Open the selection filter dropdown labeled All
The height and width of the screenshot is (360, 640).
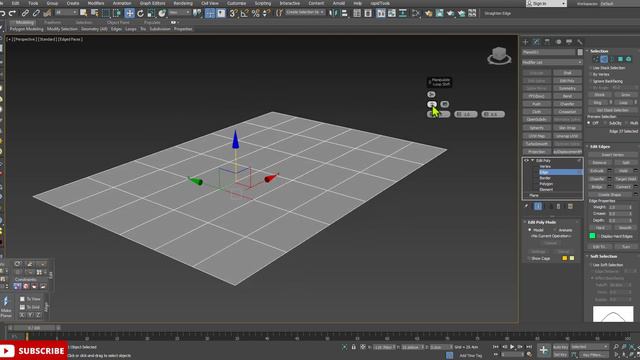point(66,13)
